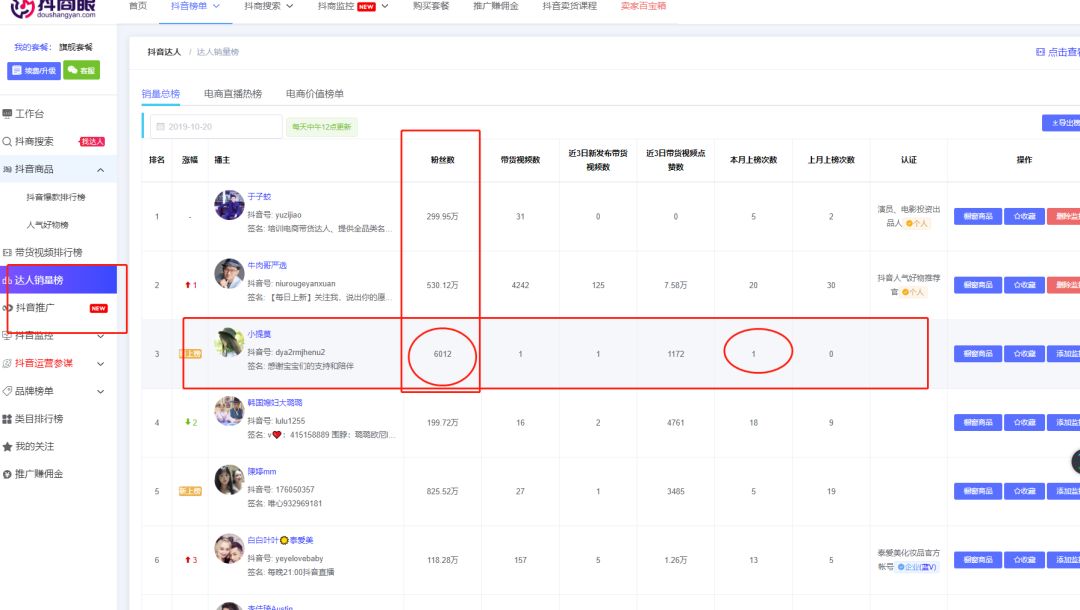Image resolution: width=1080 pixels, height=610 pixels.
Task: Click the 于子蛟 name link
Action: click(259, 197)
